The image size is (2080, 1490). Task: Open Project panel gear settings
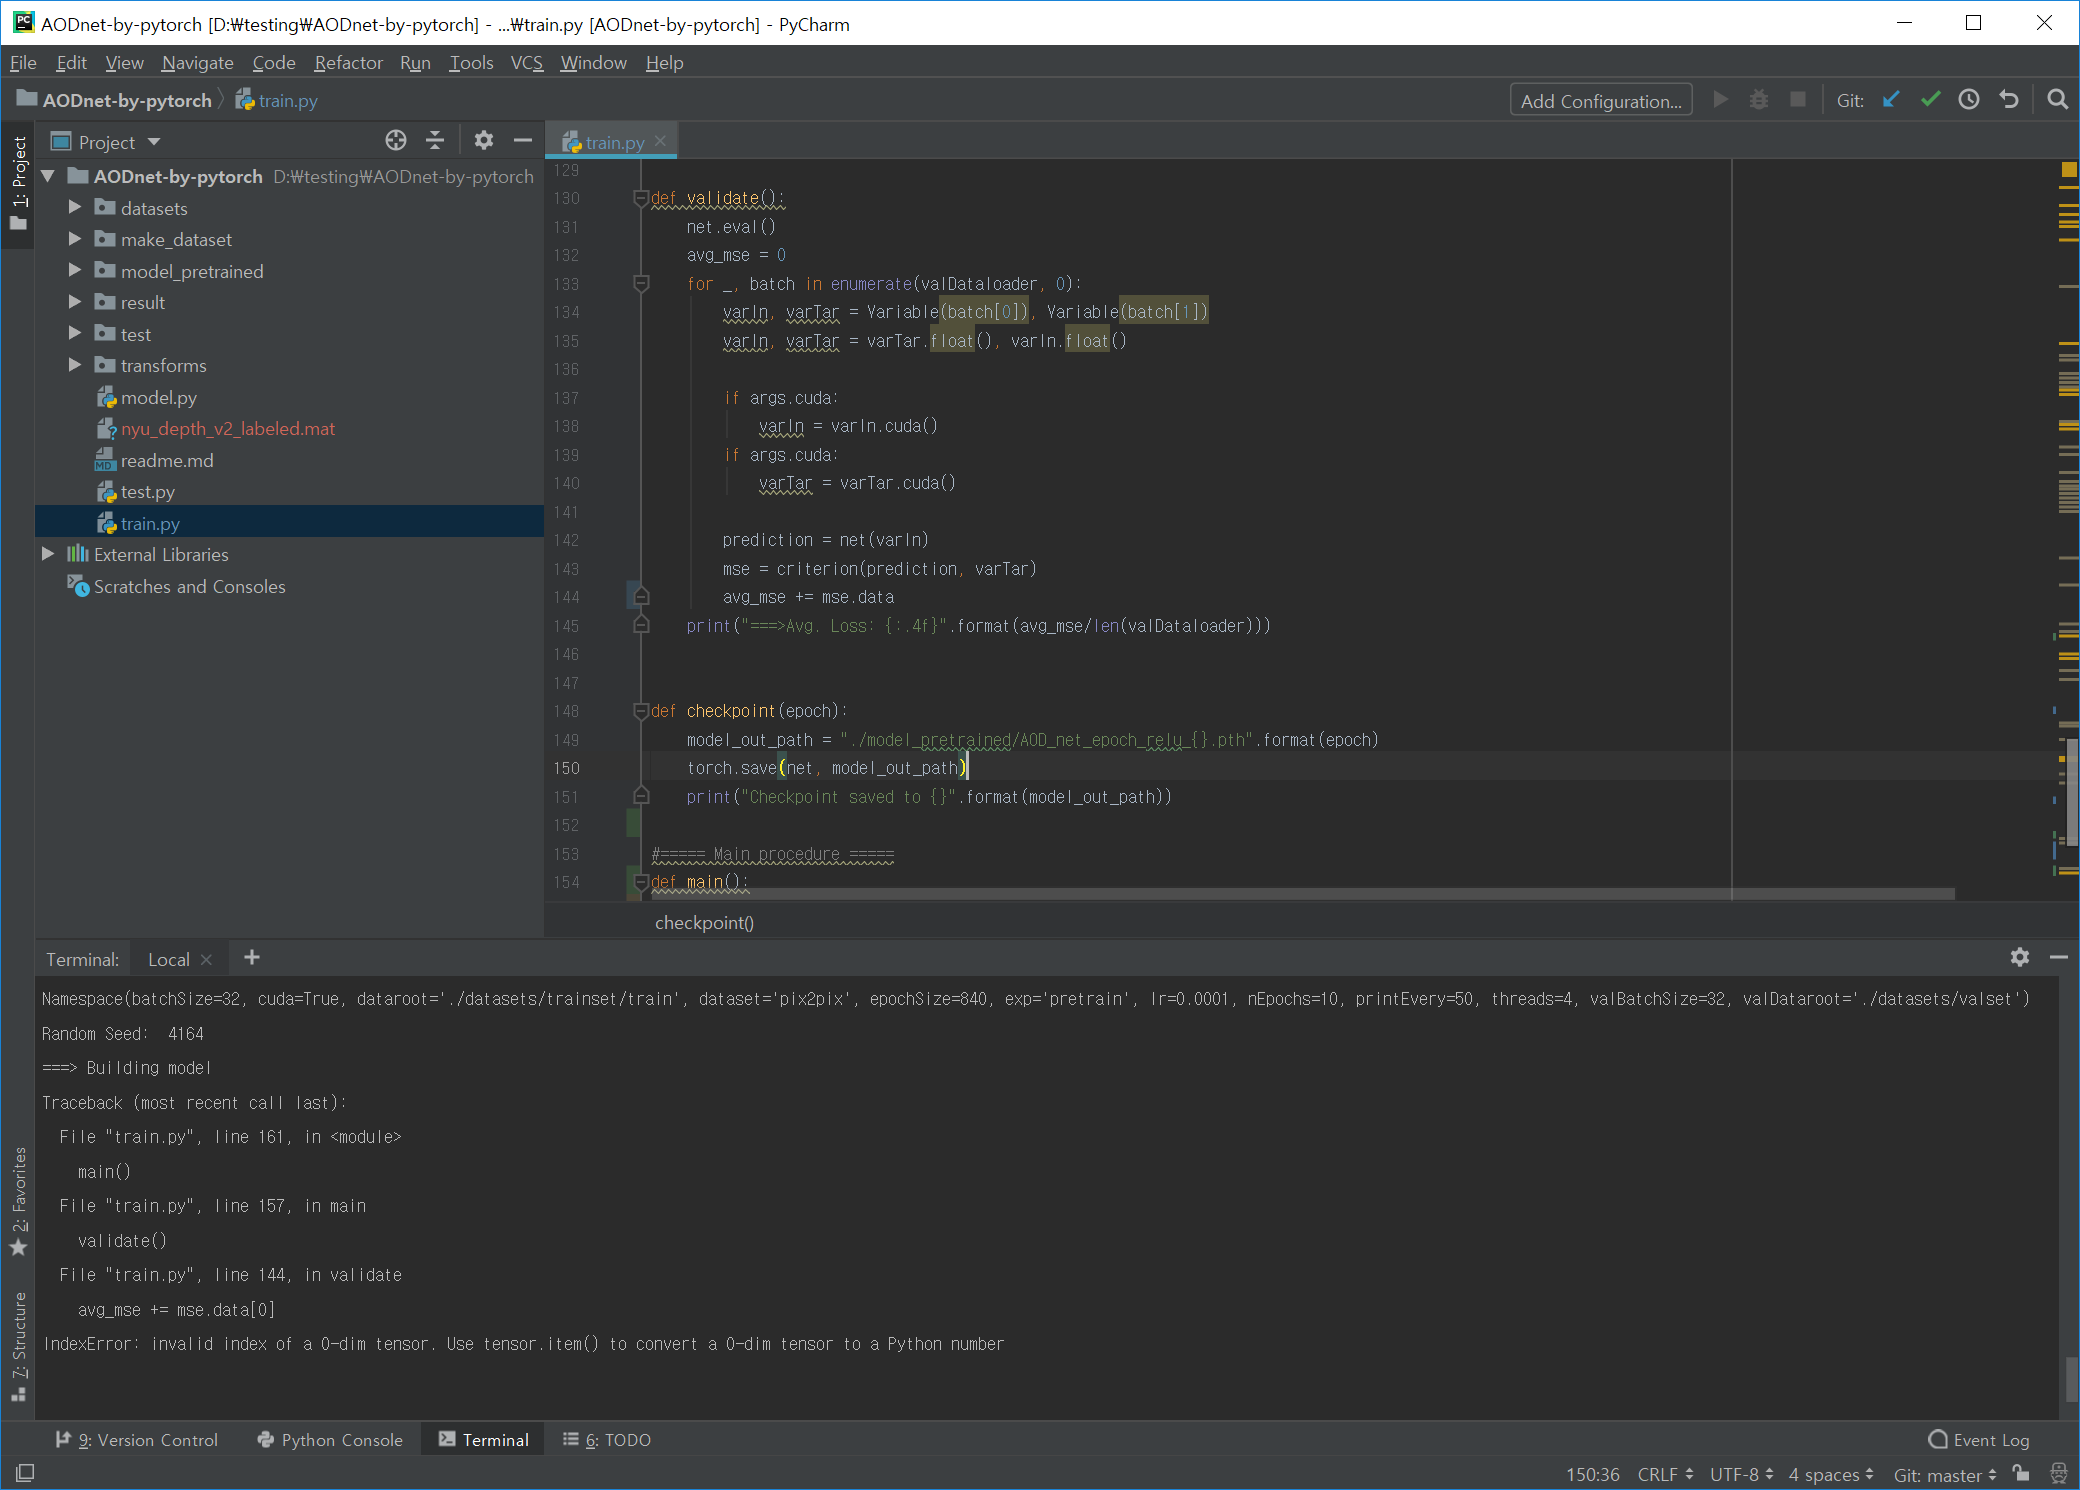click(x=484, y=141)
